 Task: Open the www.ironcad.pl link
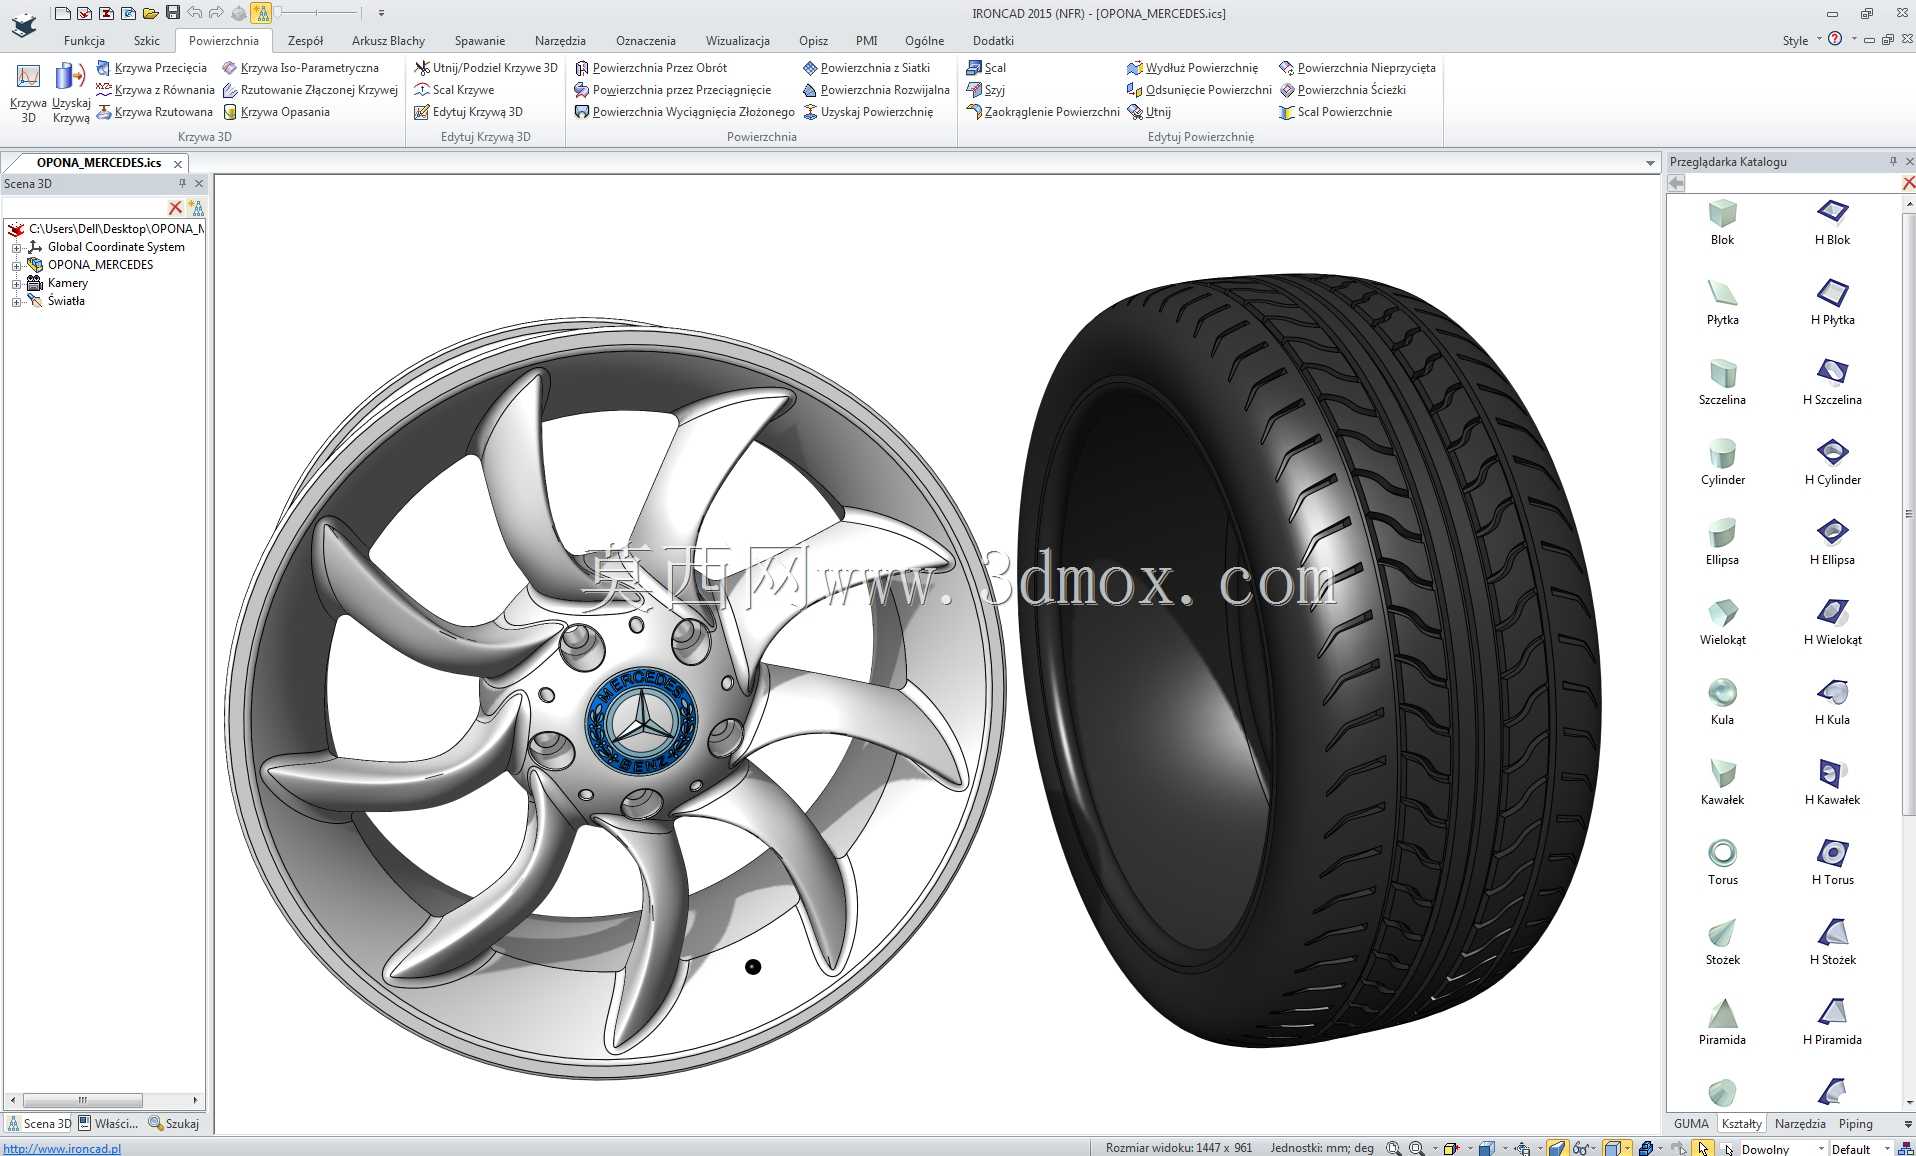point(62,1148)
